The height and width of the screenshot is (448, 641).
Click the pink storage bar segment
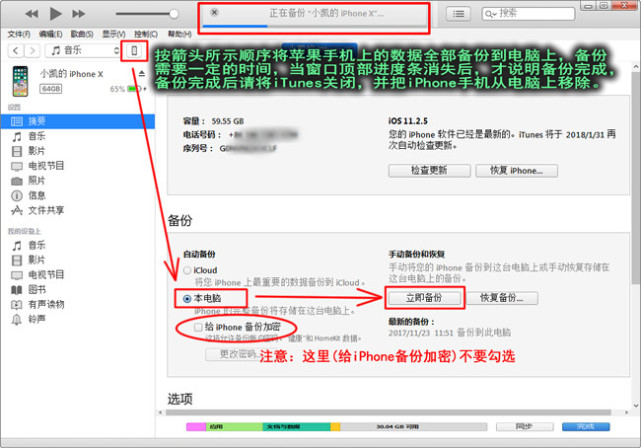pos(196,427)
